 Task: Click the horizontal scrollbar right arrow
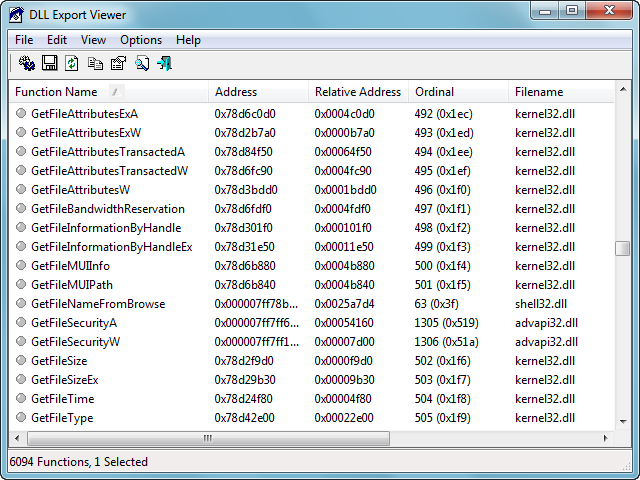(x=606, y=438)
